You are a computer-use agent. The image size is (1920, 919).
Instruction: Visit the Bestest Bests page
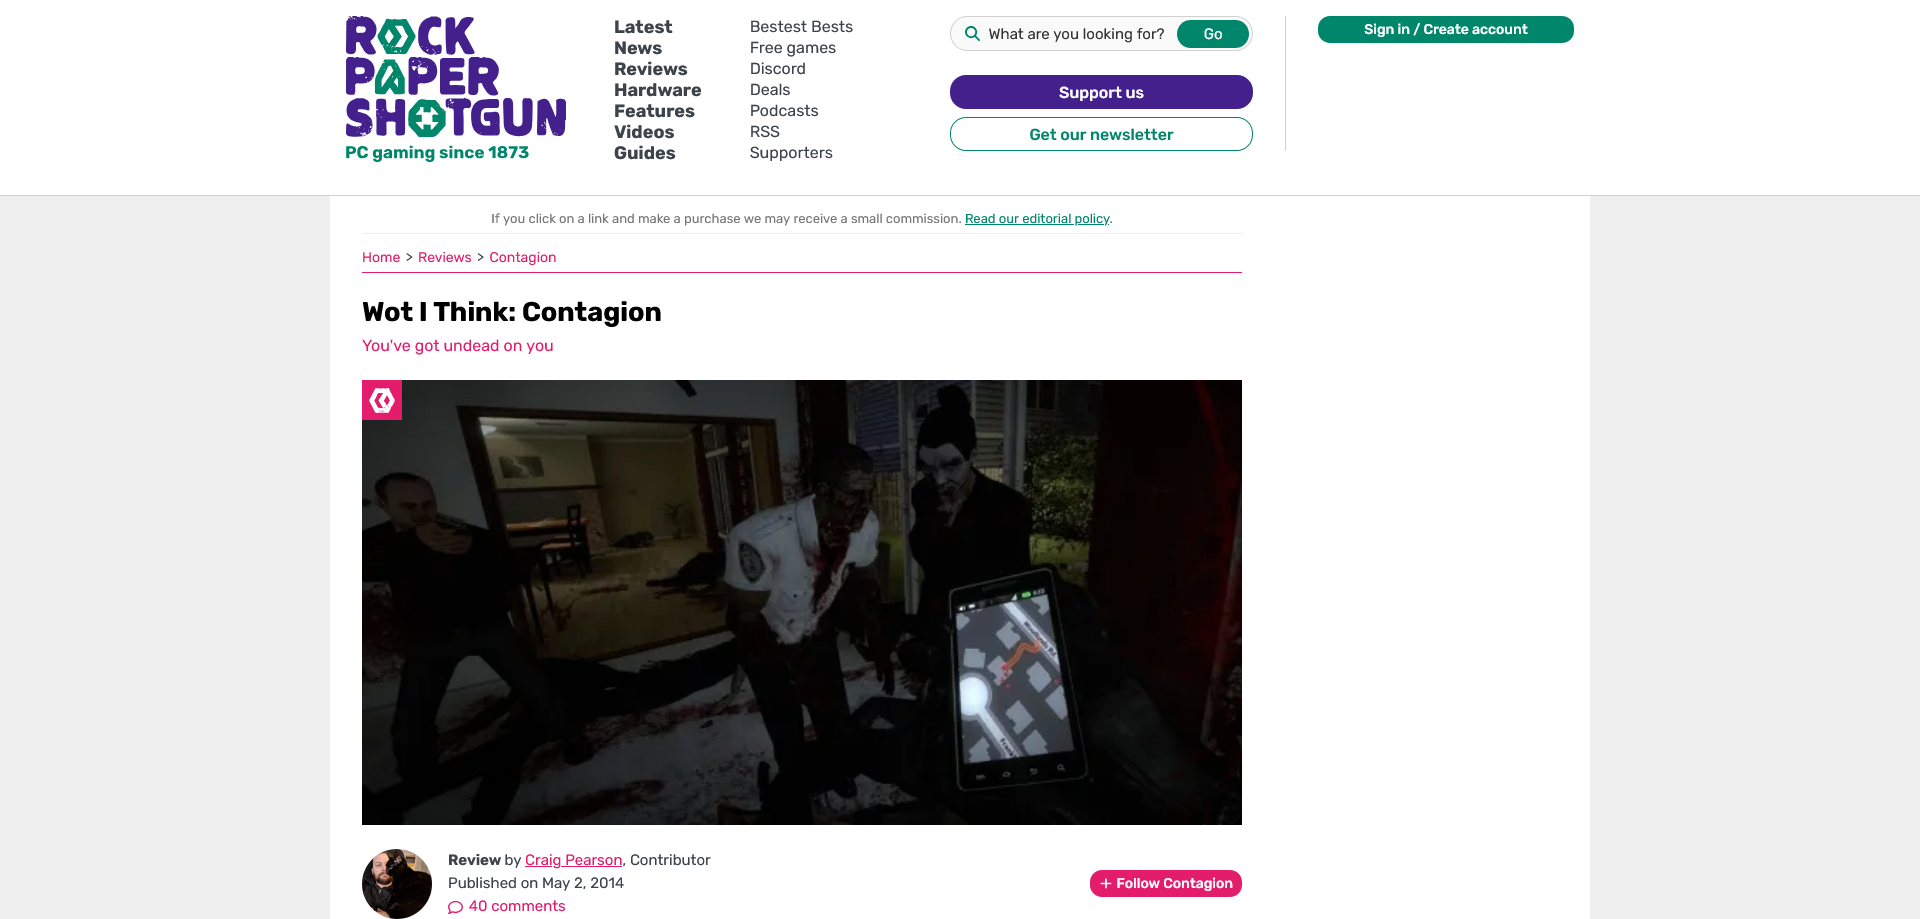801,27
